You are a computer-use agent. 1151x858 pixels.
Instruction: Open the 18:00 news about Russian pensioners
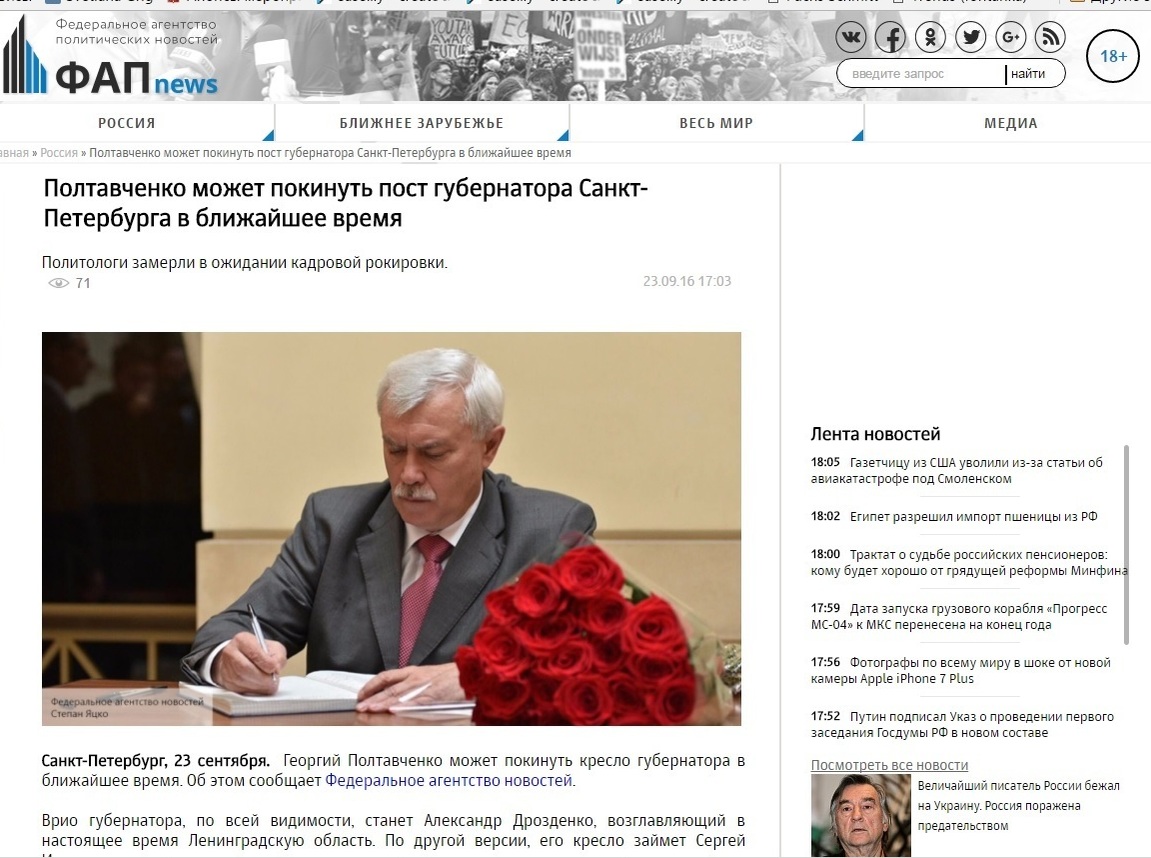pyautogui.click(x=969, y=562)
